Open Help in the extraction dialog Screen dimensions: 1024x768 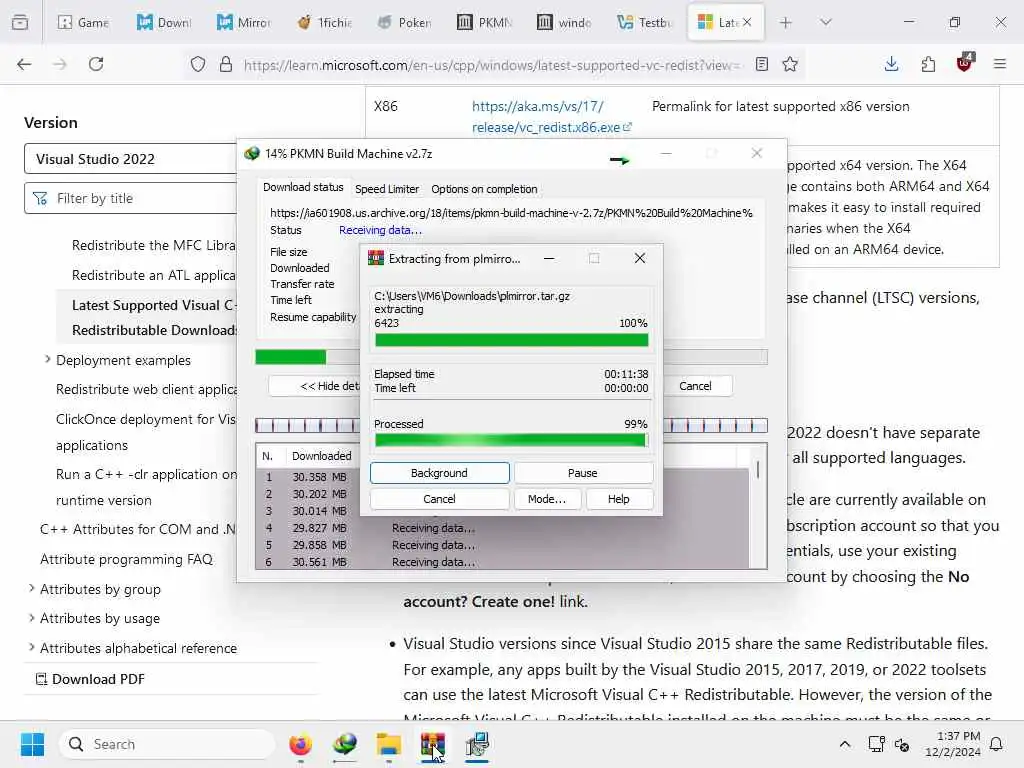618,499
